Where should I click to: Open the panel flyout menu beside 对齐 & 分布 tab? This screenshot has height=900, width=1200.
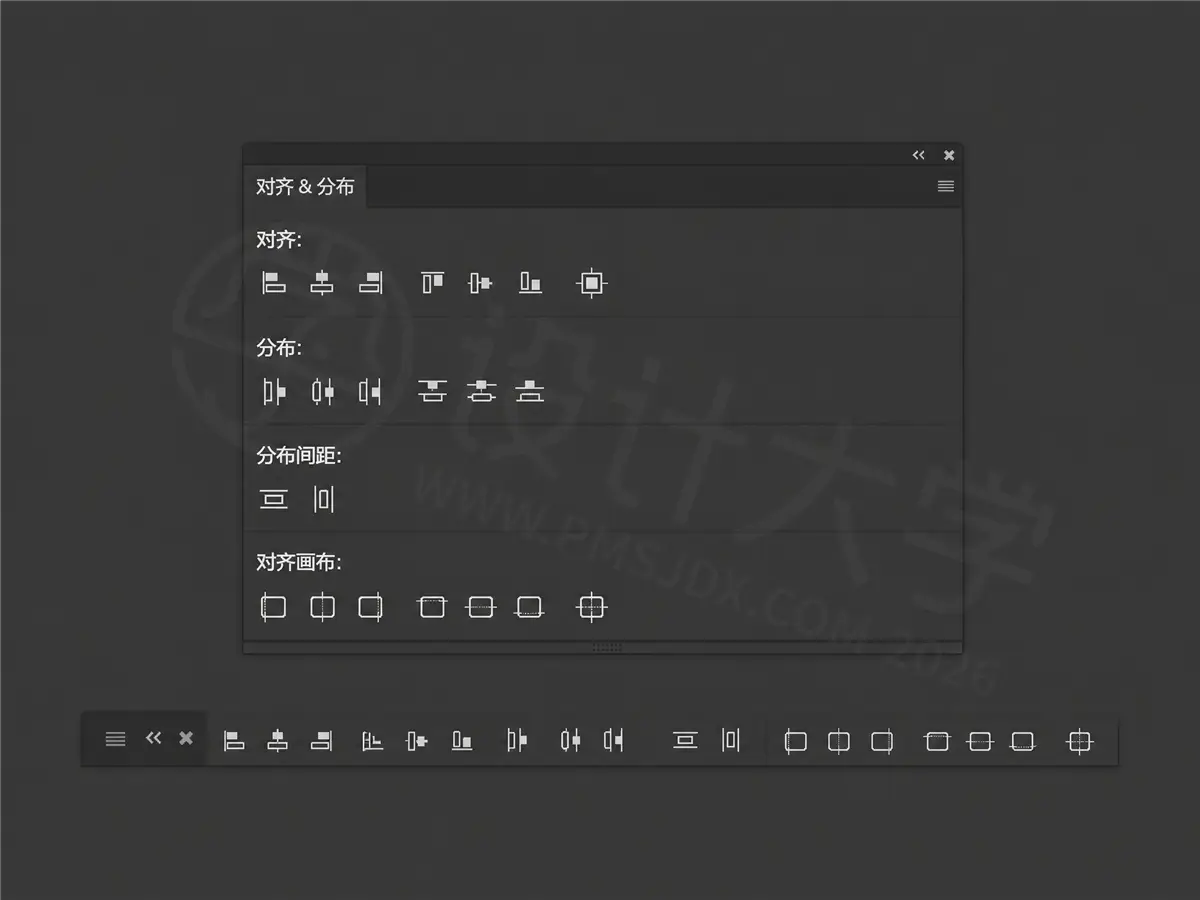coord(946,187)
